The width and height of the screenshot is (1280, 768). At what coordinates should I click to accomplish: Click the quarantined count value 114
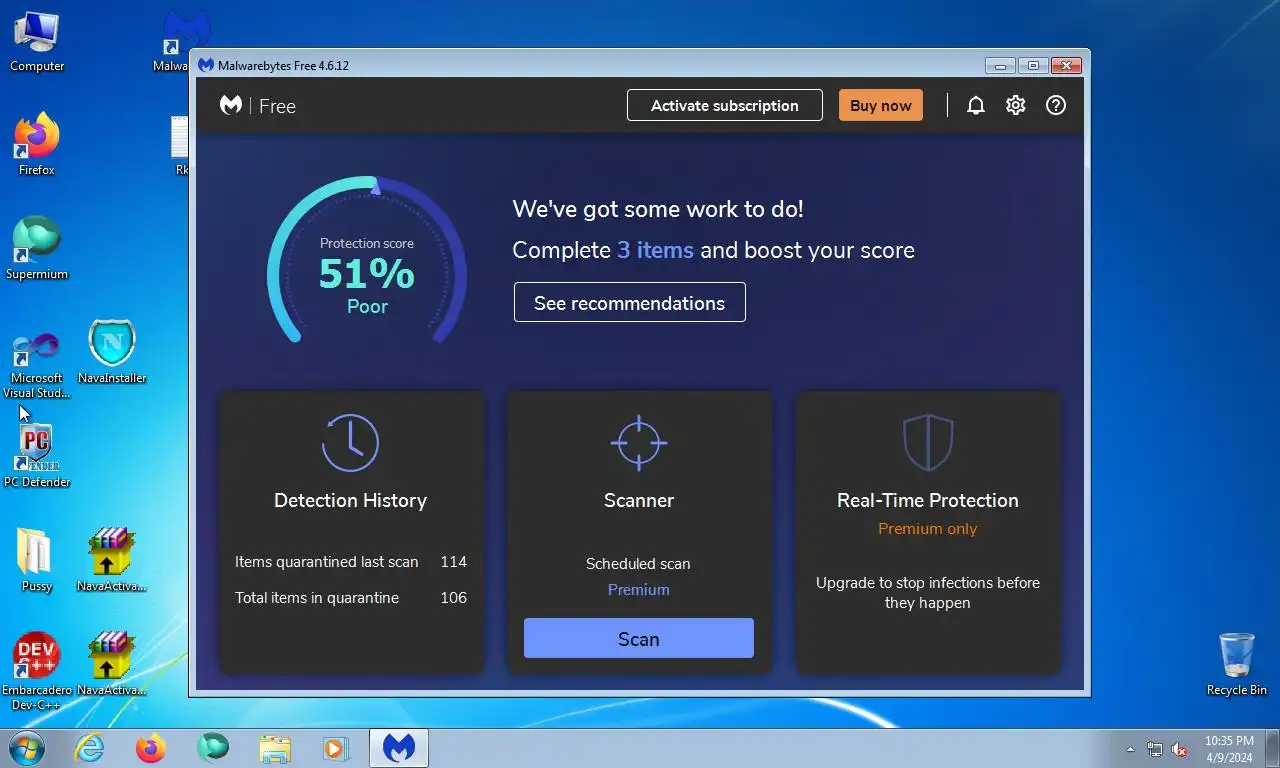pyautogui.click(x=454, y=562)
